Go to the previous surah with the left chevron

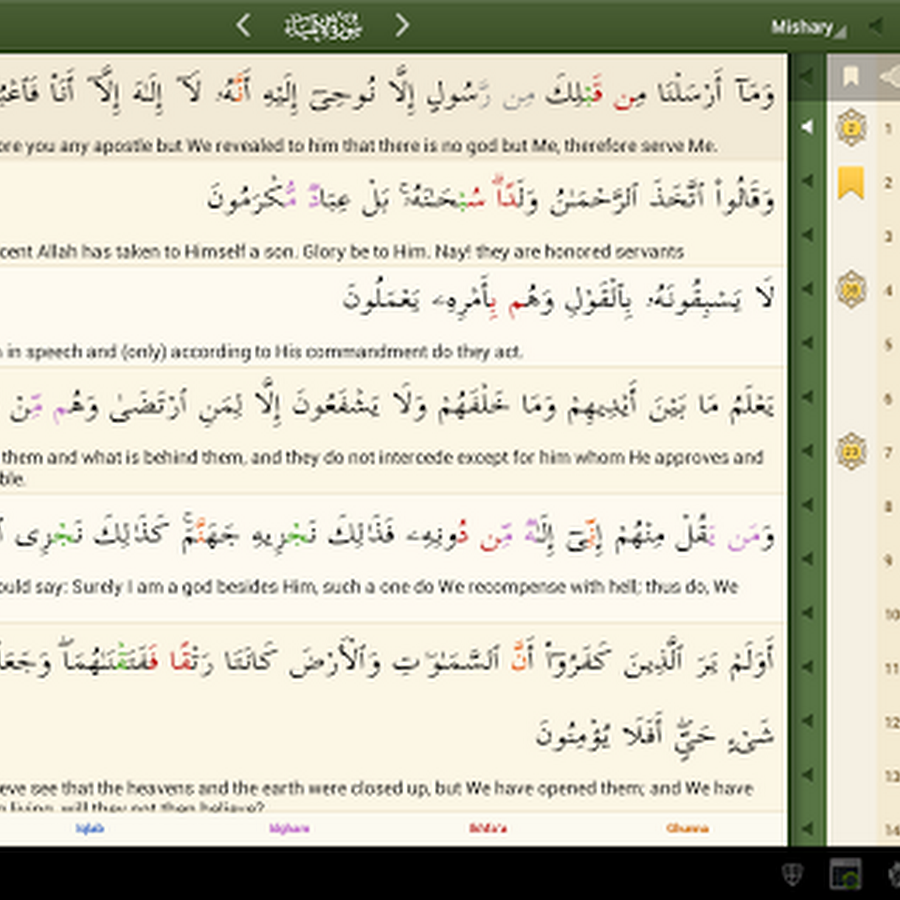coord(243,26)
